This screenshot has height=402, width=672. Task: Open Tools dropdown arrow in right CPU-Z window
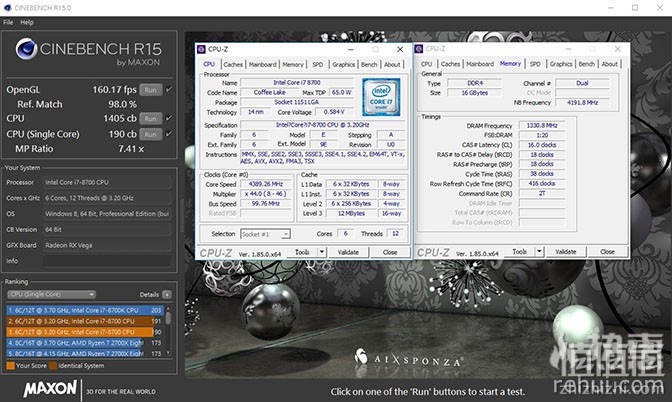click(x=539, y=252)
